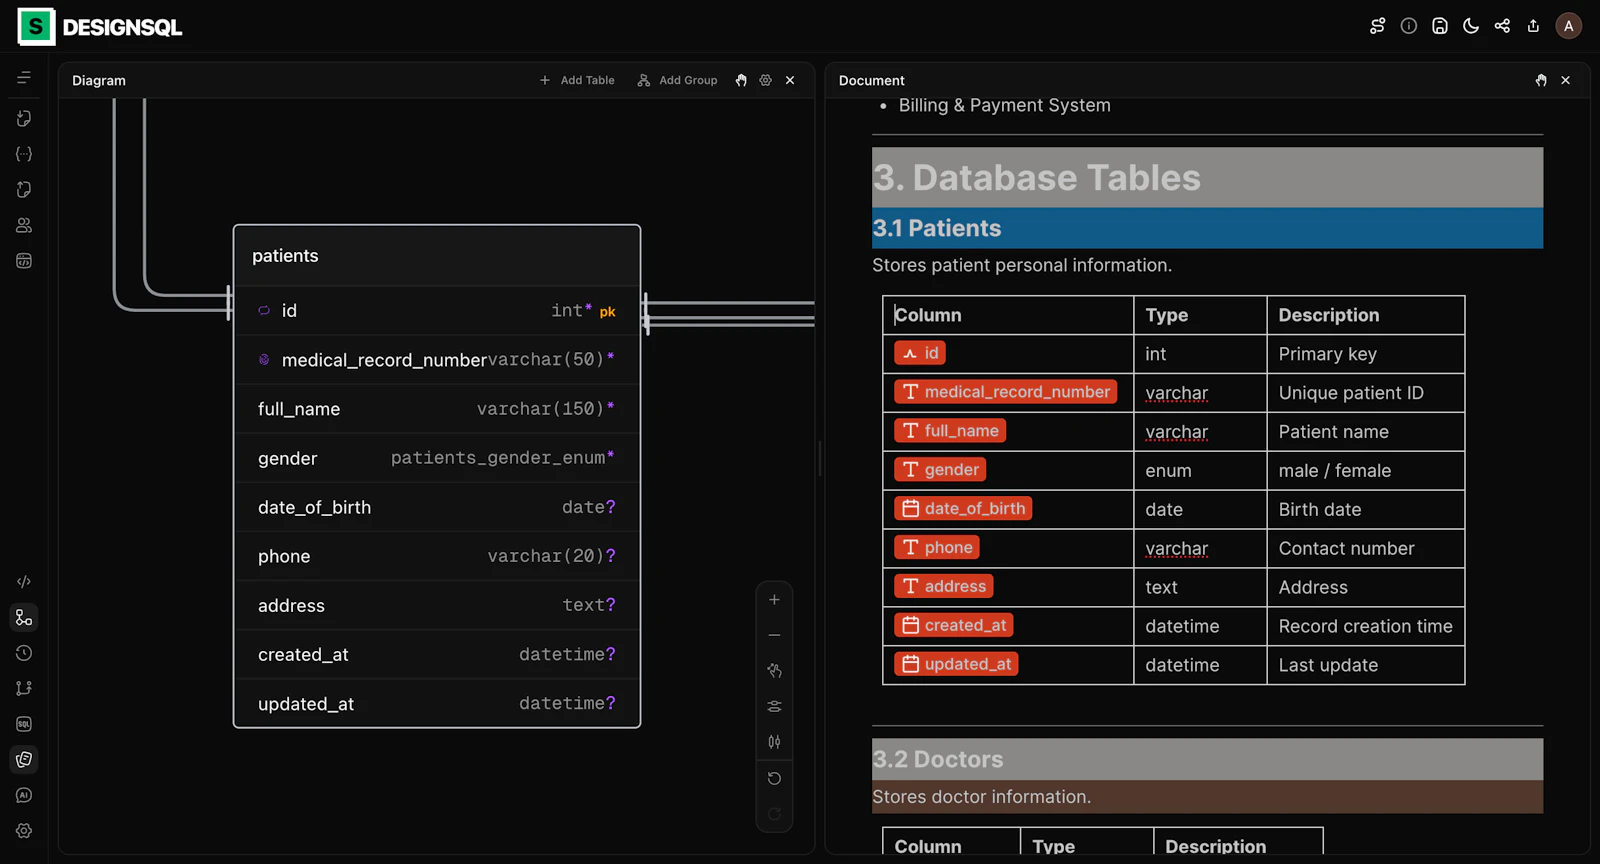The height and width of the screenshot is (864, 1600).
Task: Select the updated_at row in diagram table
Action: pyautogui.click(x=437, y=703)
